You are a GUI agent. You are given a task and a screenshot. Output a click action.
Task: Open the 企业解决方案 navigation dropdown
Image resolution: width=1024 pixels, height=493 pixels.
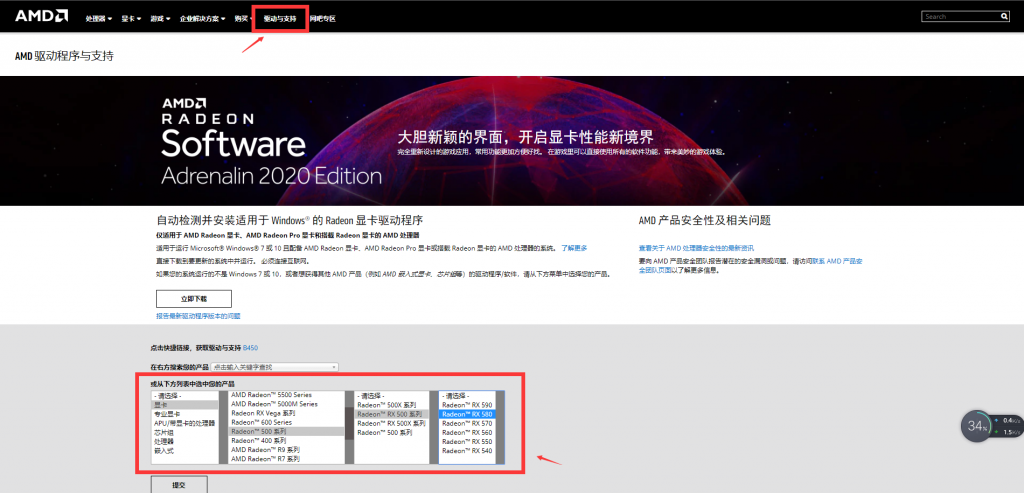pos(202,19)
